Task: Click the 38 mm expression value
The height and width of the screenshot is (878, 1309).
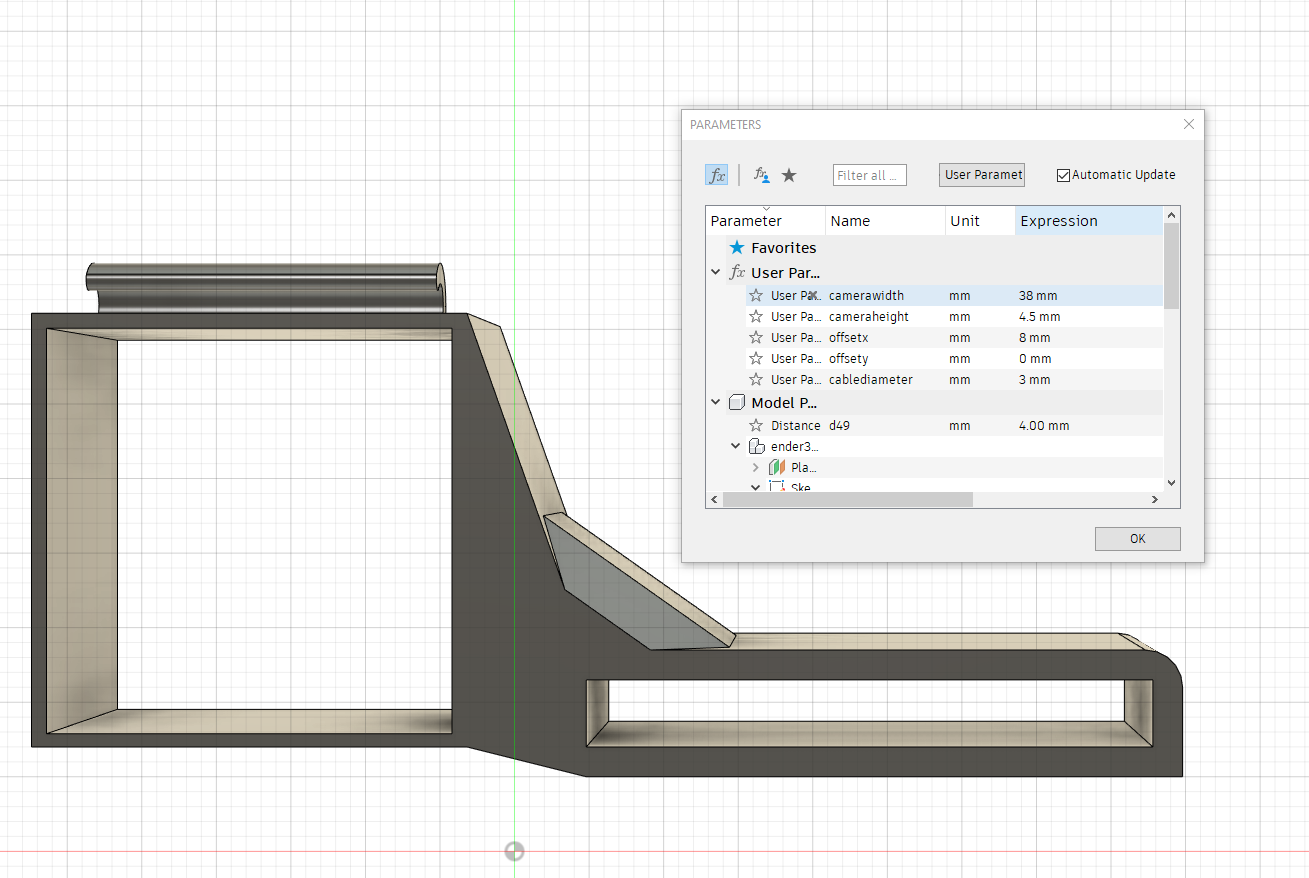Action: click(1038, 296)
